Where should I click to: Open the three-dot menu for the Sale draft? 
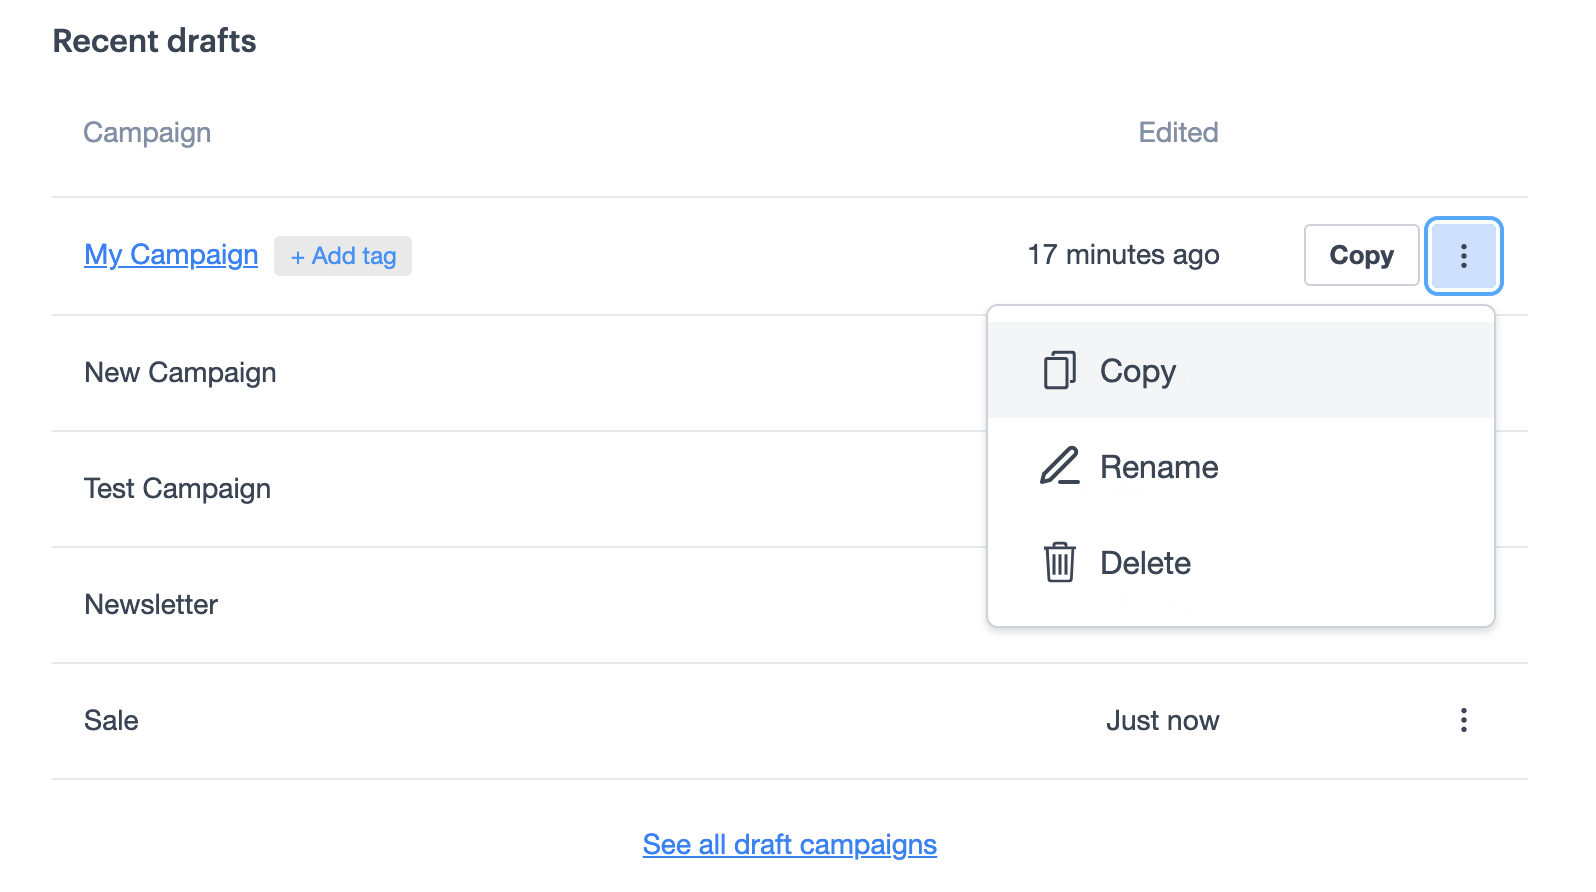(1463, 720)
